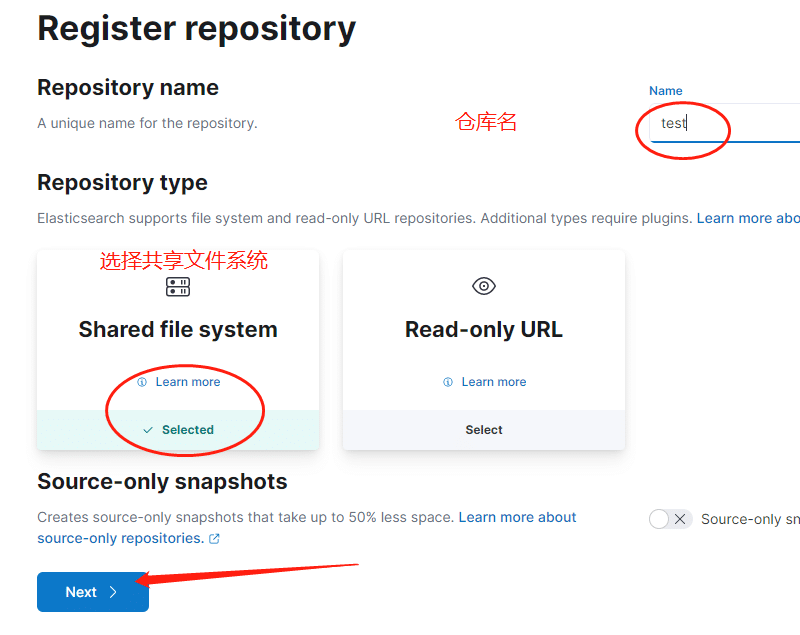Click the X mark on the Source-only toggle

(679, 518)
